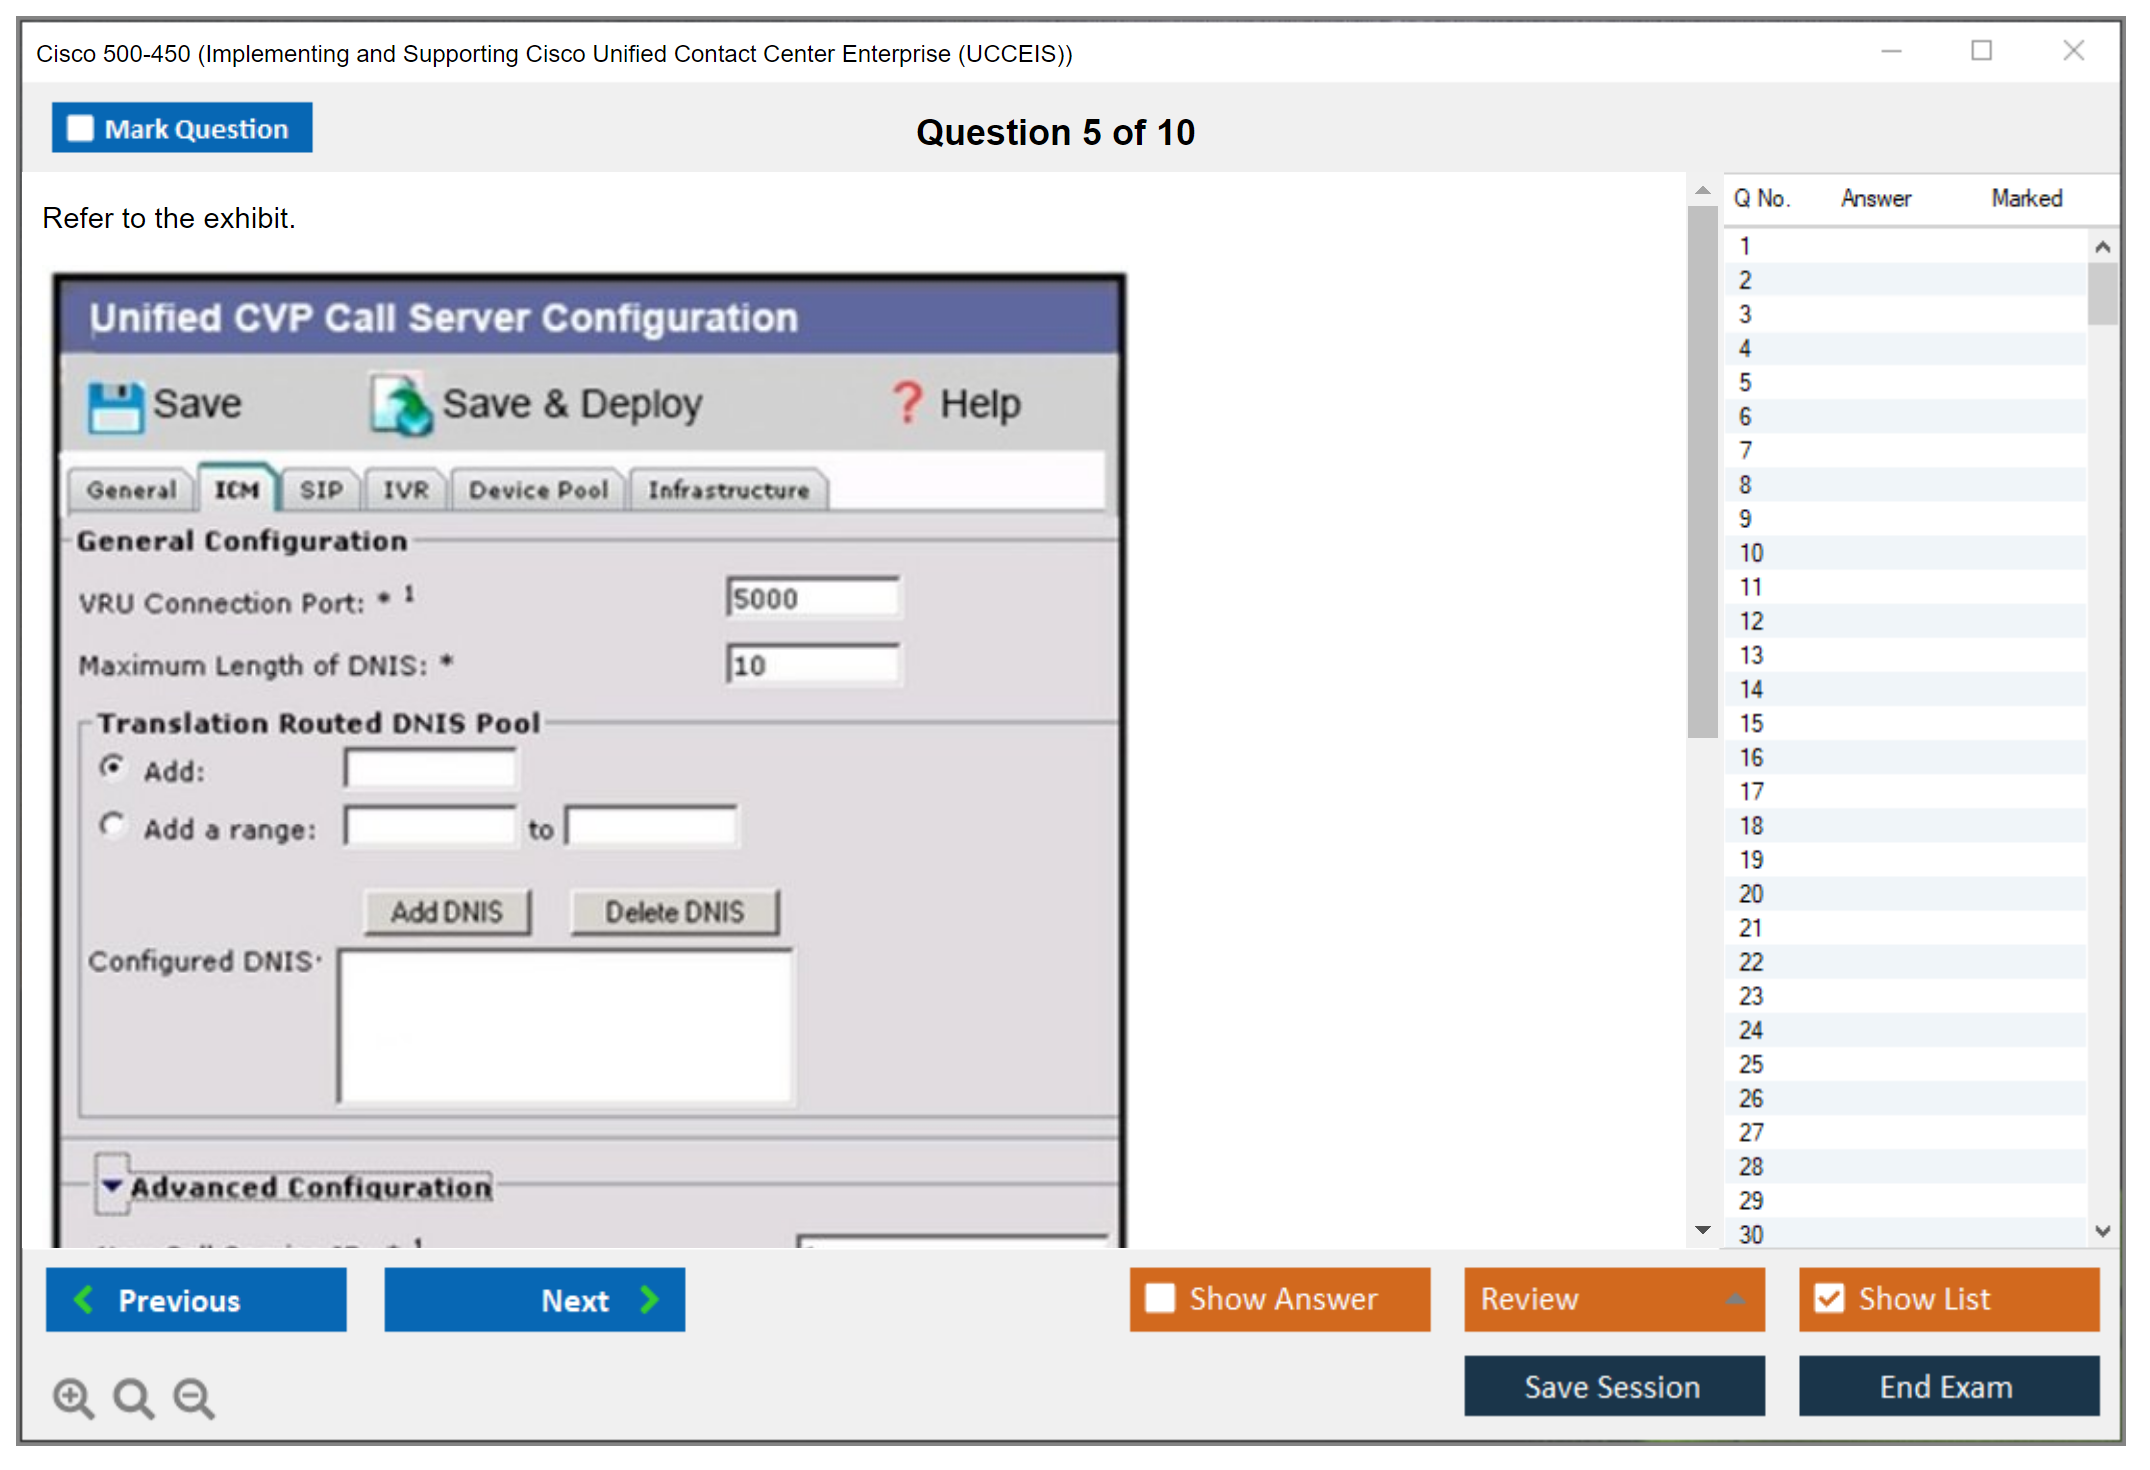Screen dimensions: 2150x1470
Task: Click the Previous left chevron arrow
Action: (x=84, y=1300)
